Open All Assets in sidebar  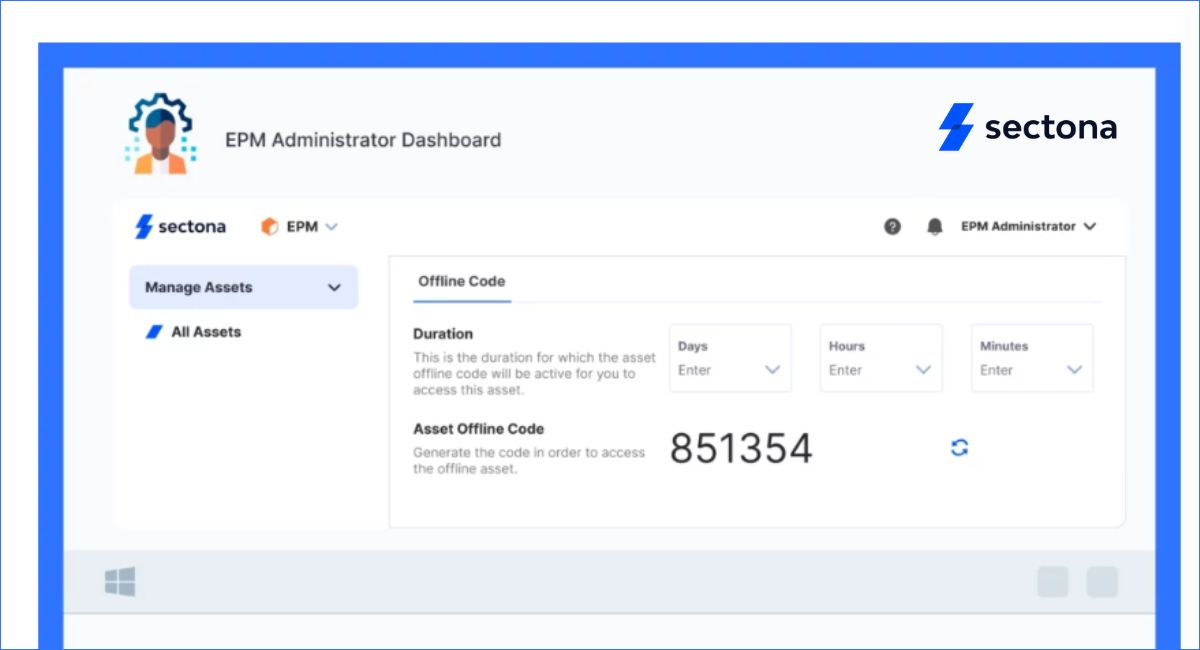[x=206, y=332]
